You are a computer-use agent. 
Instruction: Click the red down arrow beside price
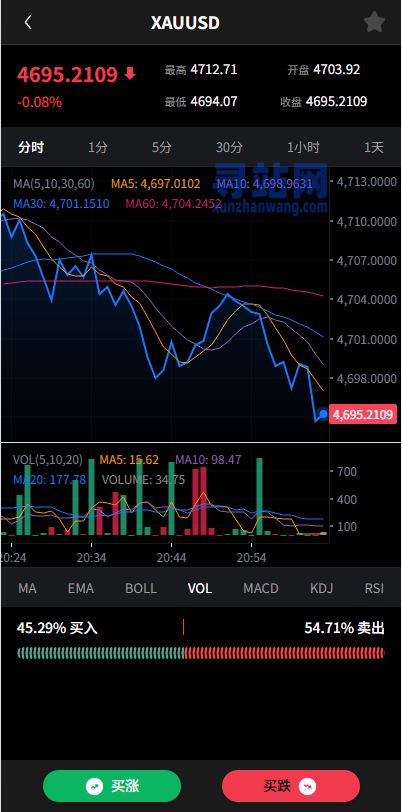[130, 75]
